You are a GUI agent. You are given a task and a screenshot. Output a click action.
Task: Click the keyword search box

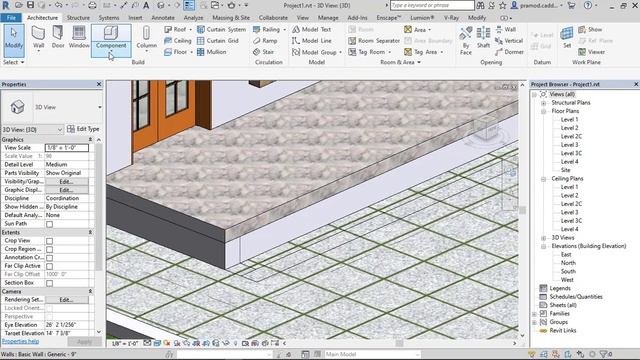tap(432, 5)
